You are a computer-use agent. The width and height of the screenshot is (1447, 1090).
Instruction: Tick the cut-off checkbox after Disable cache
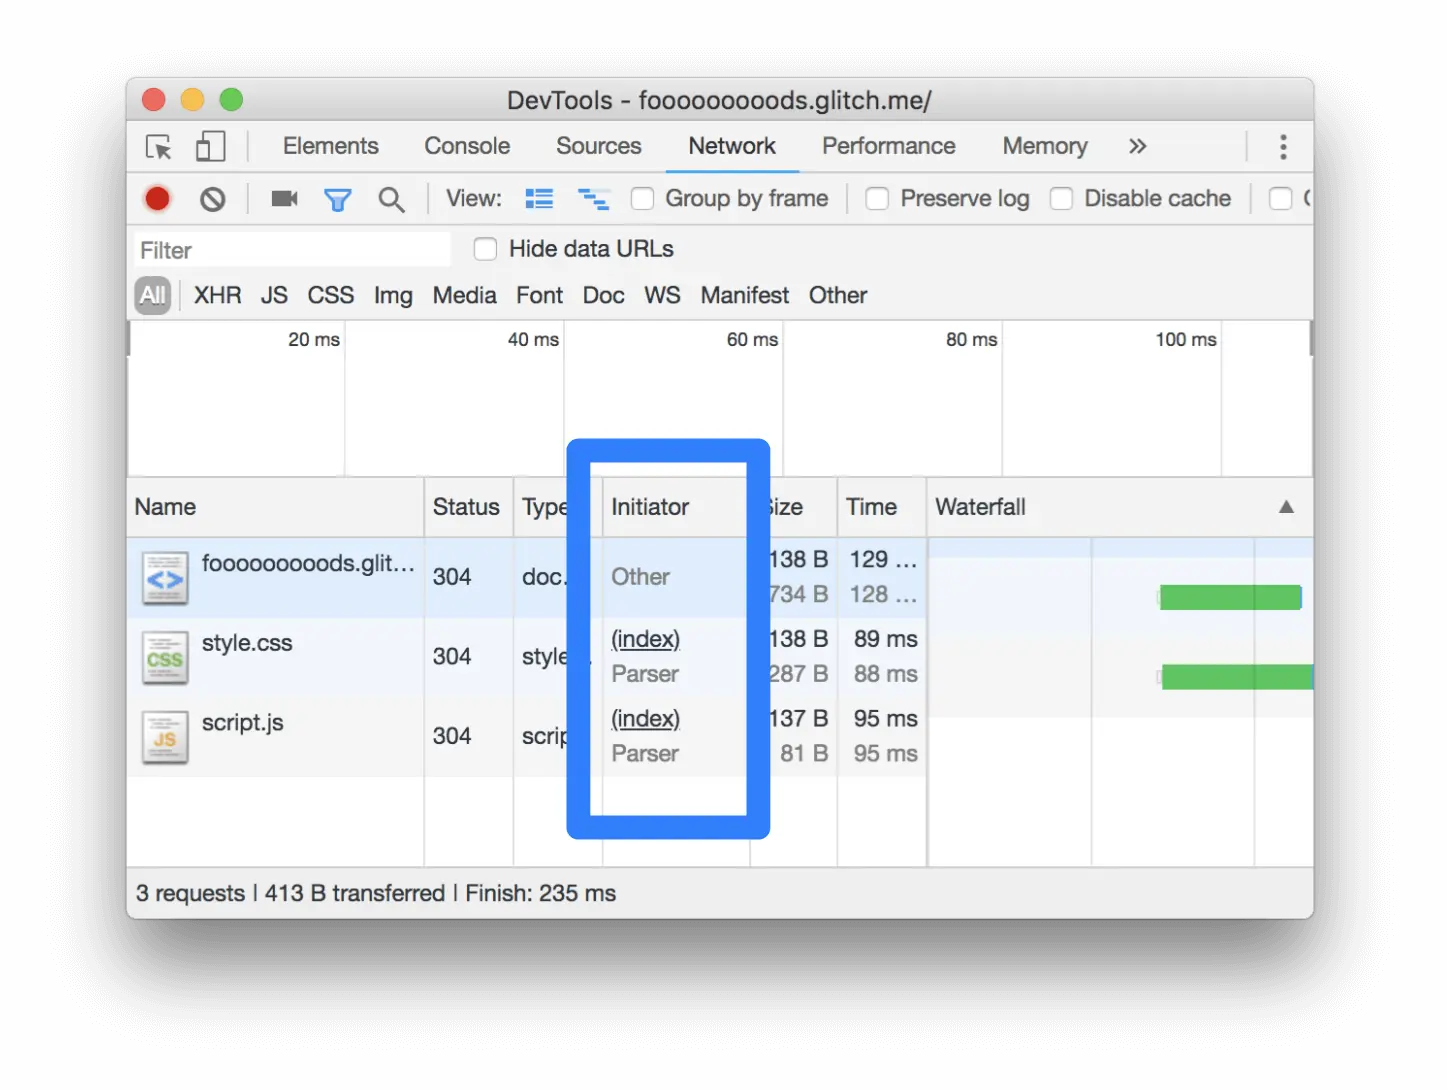coord(1280,199)
